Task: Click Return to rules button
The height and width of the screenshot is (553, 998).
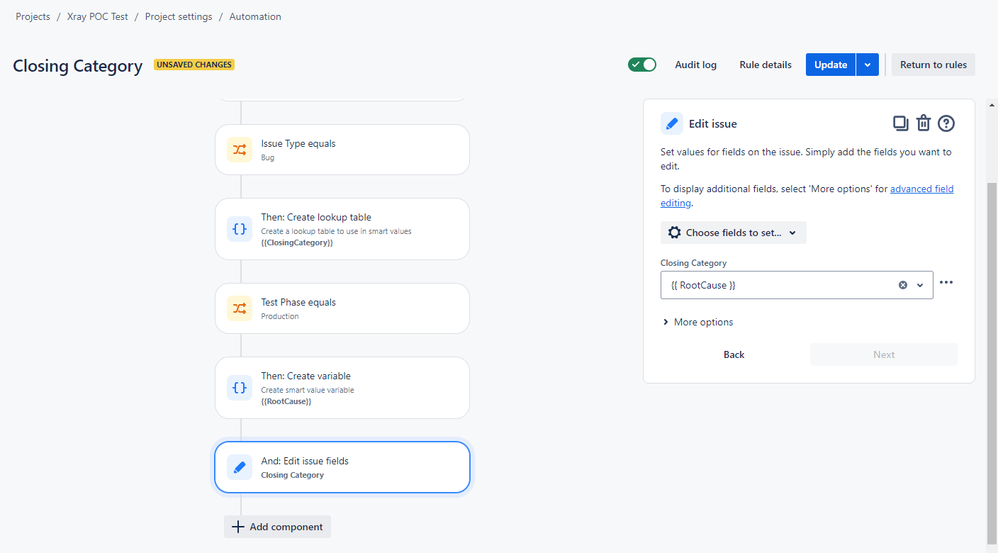Action: click(x=933, y=64)
